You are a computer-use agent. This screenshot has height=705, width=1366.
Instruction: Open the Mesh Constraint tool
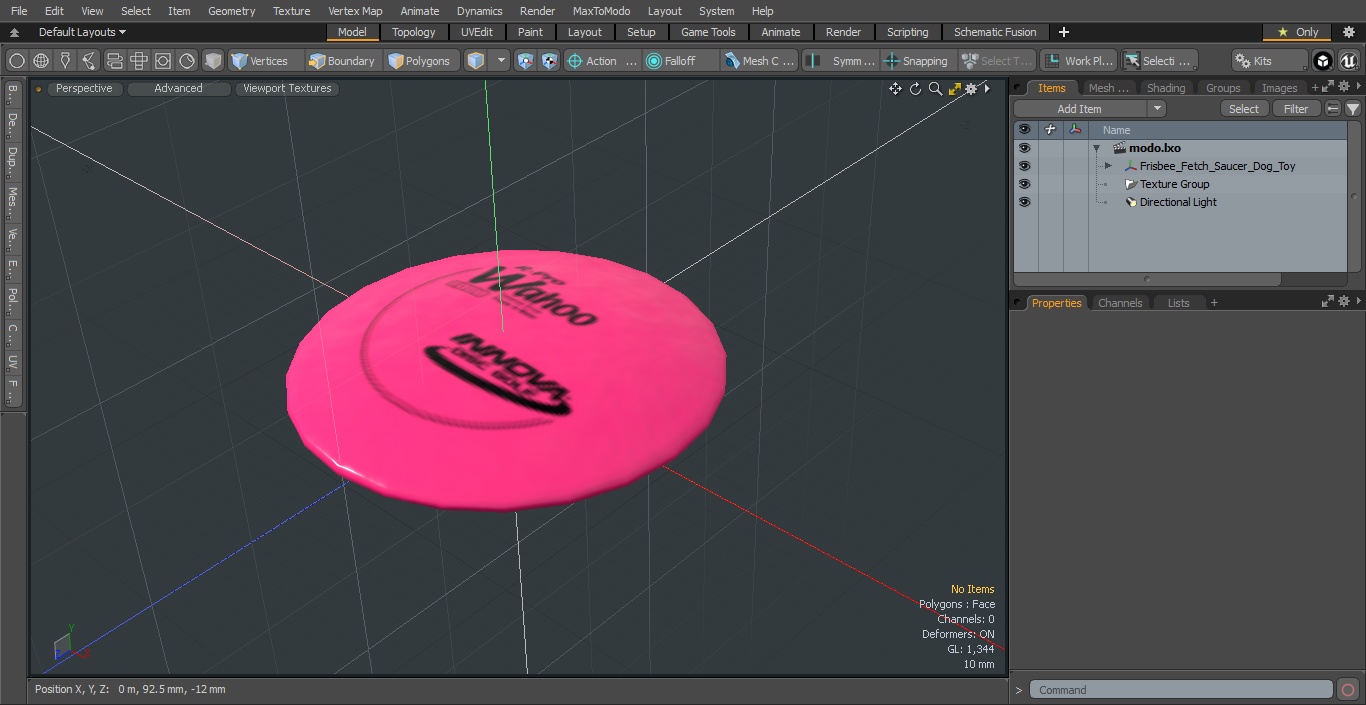[760, 61]
